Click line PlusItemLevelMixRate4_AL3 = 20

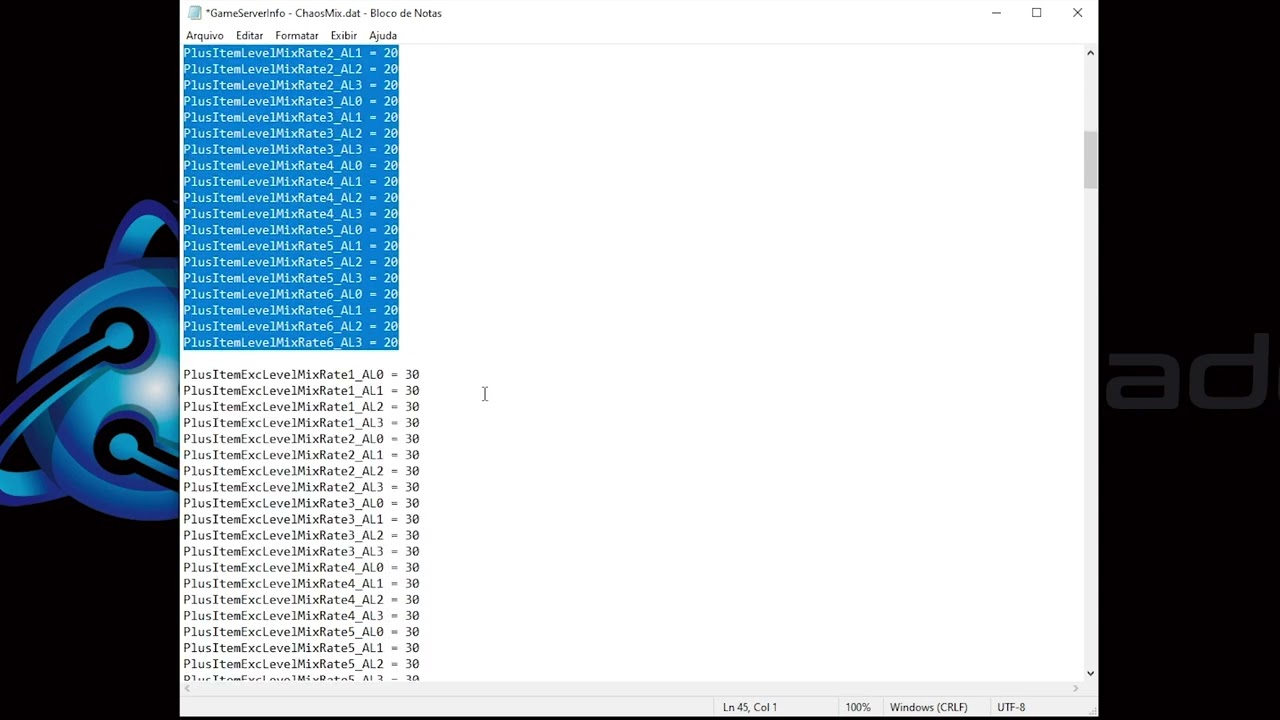tap(291, 214)
